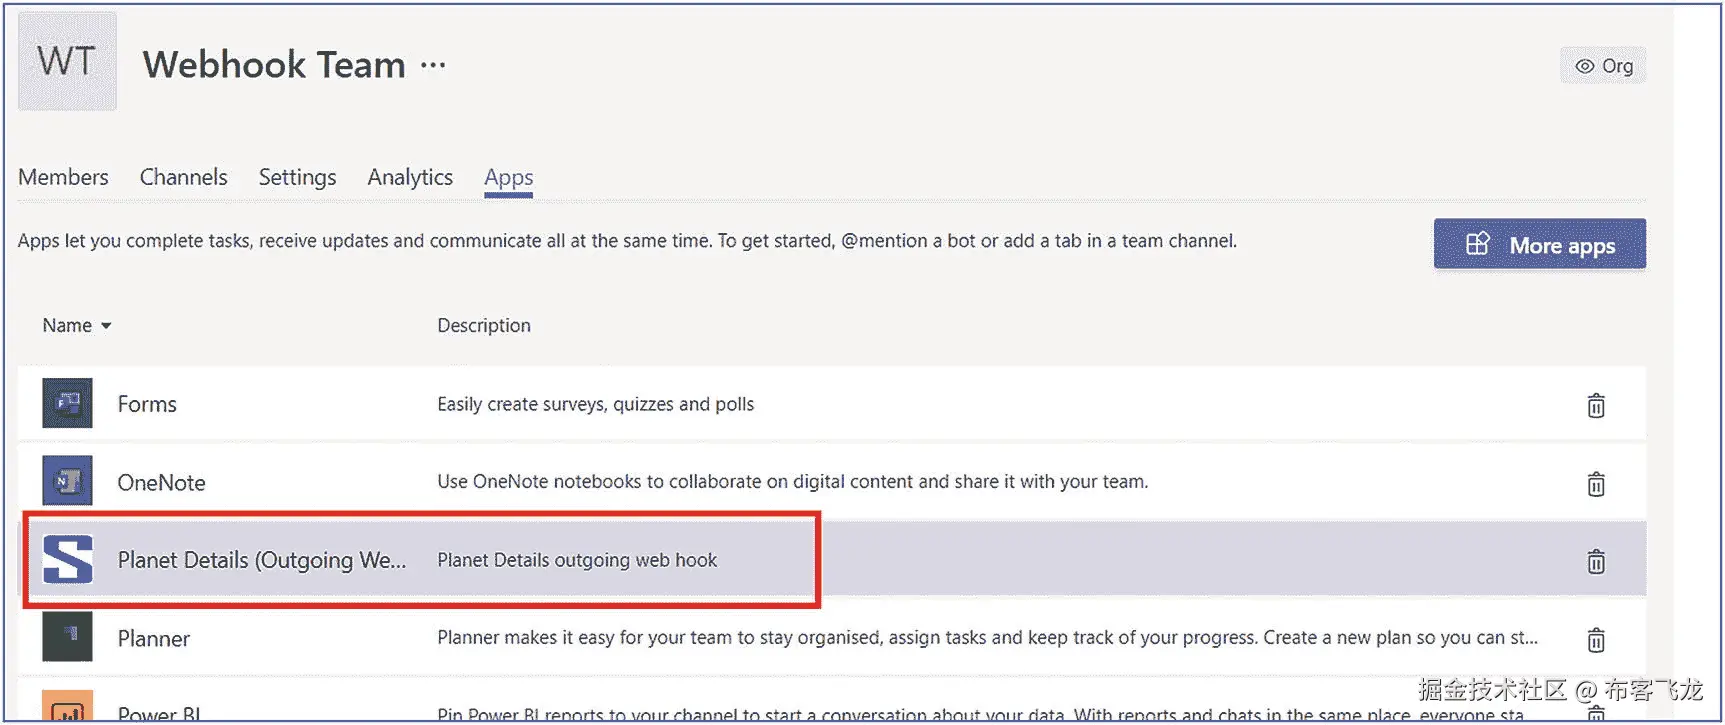Delete the Forms app with trash icon

pyautogui.click(x=1596, y=405)
